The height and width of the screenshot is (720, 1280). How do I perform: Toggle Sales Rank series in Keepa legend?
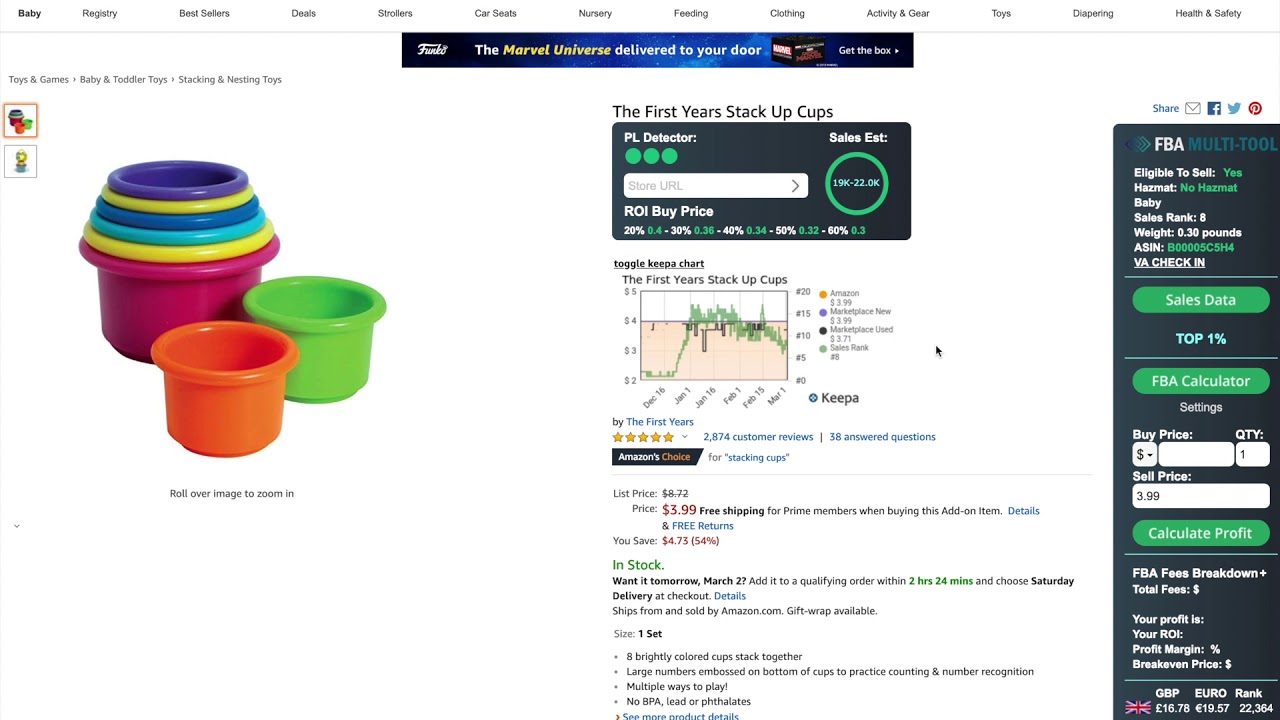coord(823,349)
